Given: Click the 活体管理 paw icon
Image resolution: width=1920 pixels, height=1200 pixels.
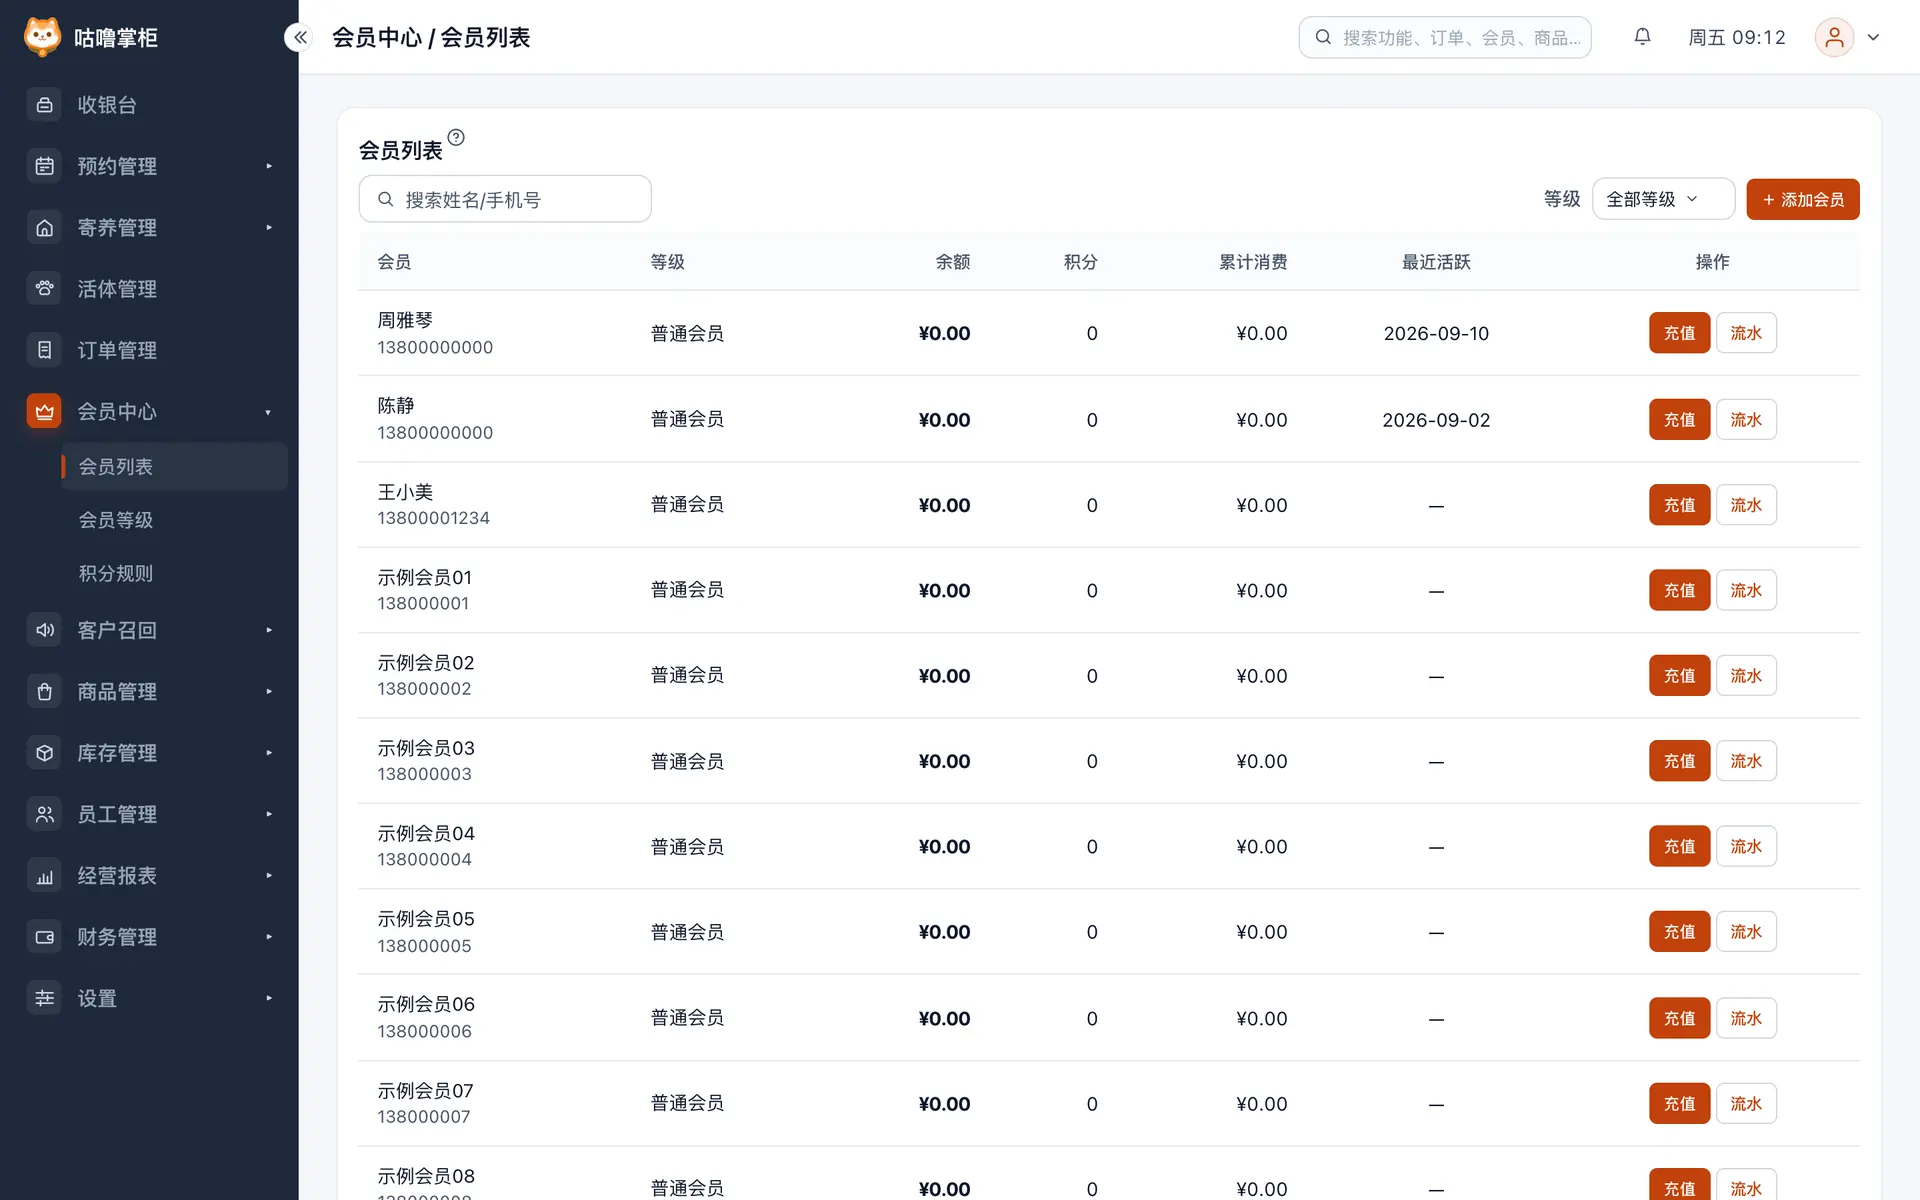Looking at the screenshot, I should [x=44, y=289].
